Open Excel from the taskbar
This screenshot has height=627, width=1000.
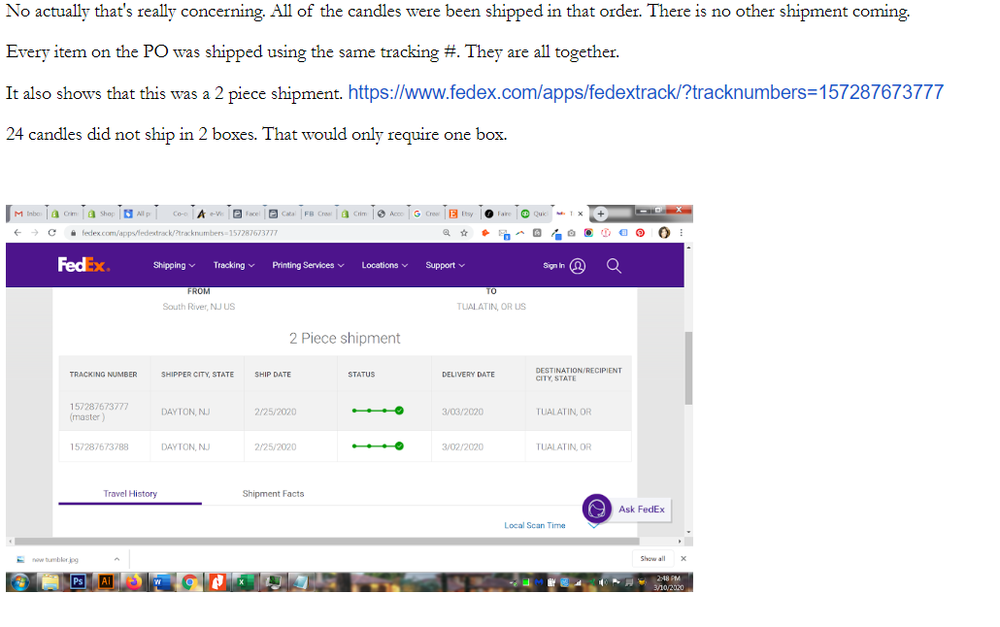tap(242, 581)
